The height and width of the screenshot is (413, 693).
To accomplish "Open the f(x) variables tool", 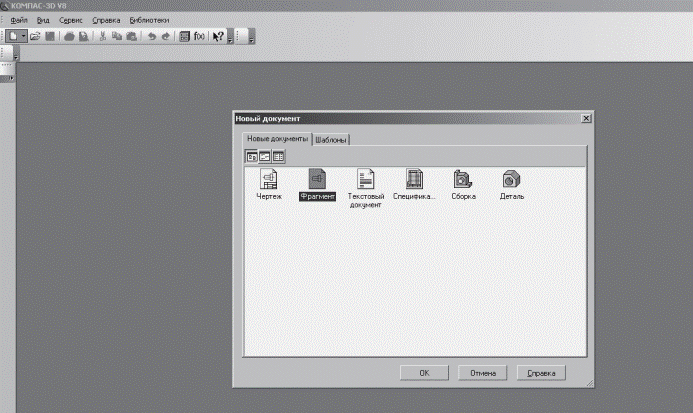I will tap(199, 36).
